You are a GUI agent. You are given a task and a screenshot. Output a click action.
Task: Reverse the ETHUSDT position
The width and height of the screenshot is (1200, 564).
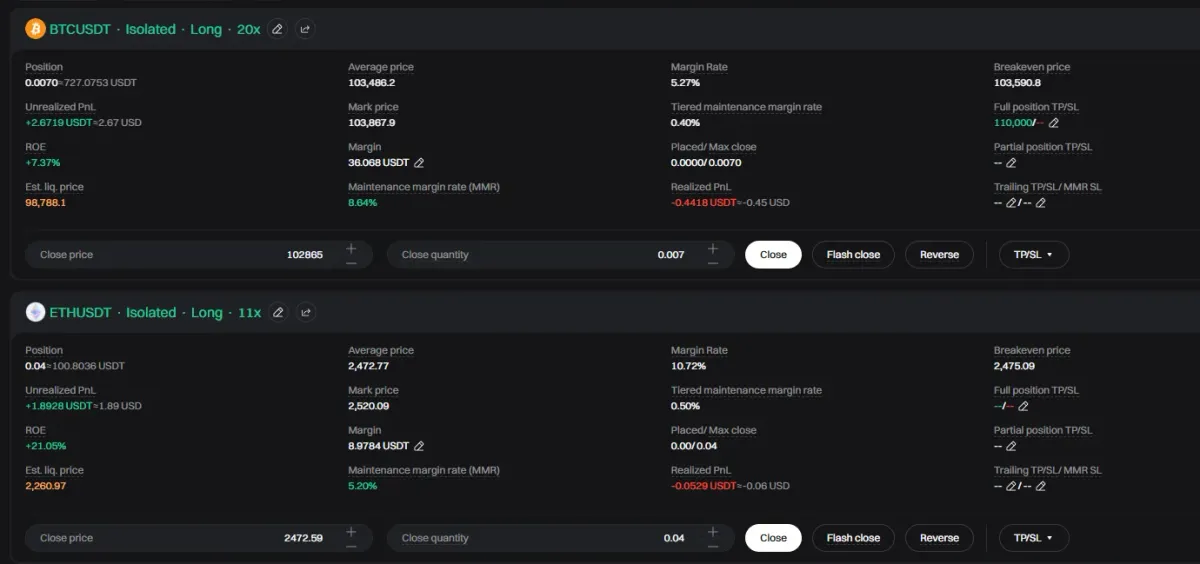tap(939, 538)
